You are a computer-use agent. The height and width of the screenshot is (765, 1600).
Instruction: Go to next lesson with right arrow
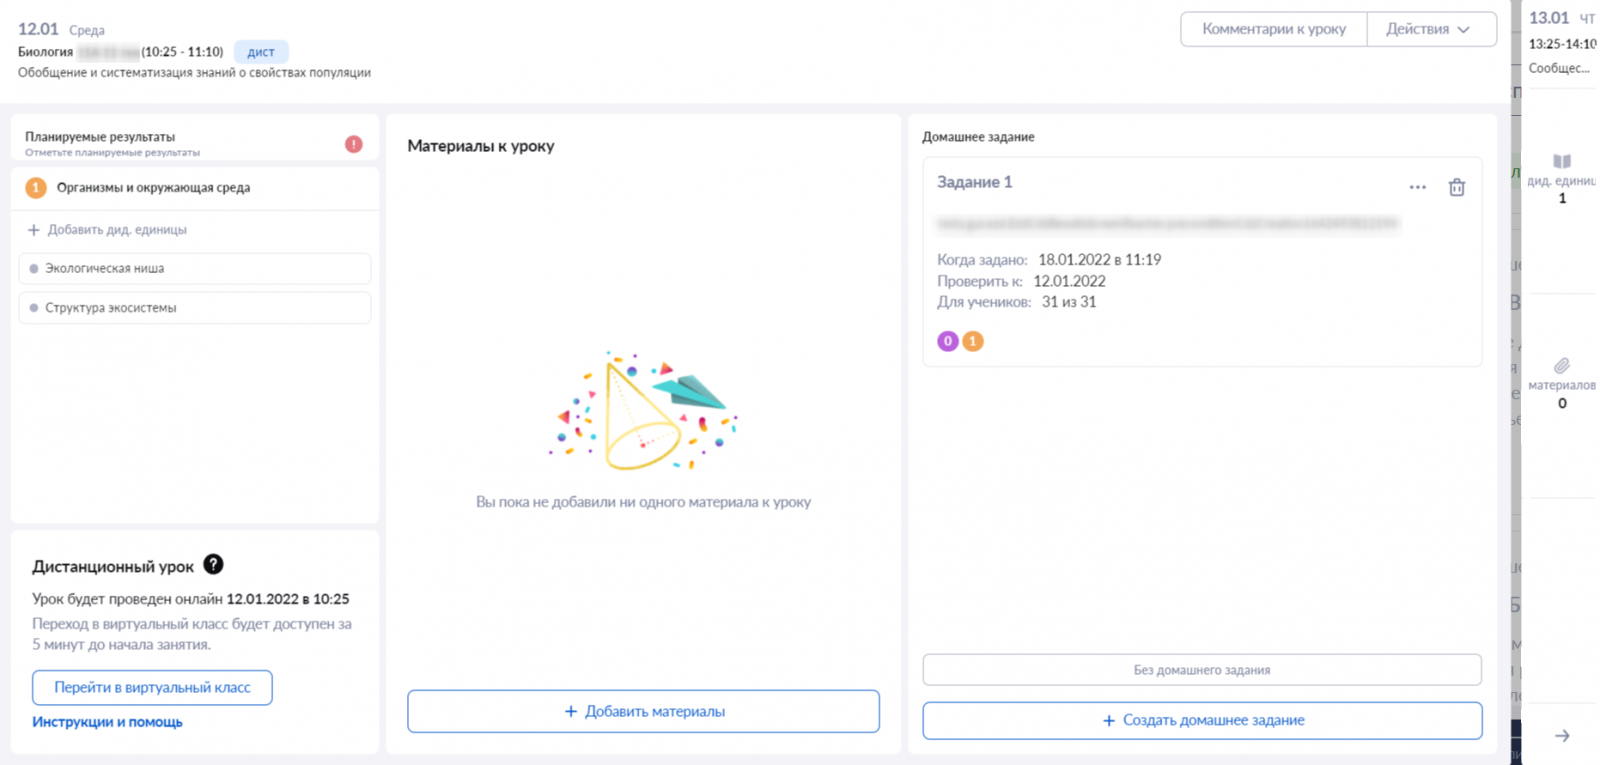tap(1562, 736)
